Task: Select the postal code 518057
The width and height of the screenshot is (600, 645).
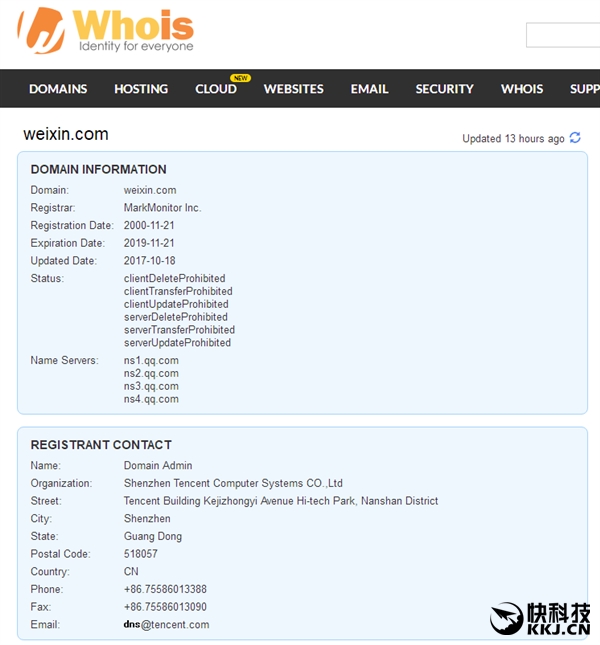Action: (141, 554)
